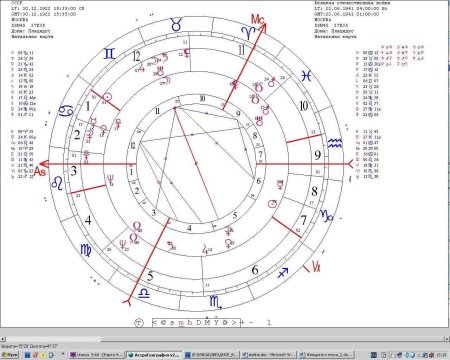The width and height of the screenshot is (450, 360).
Task: Select the 'm' minutes time unit
Action: [x=181, y=323]
